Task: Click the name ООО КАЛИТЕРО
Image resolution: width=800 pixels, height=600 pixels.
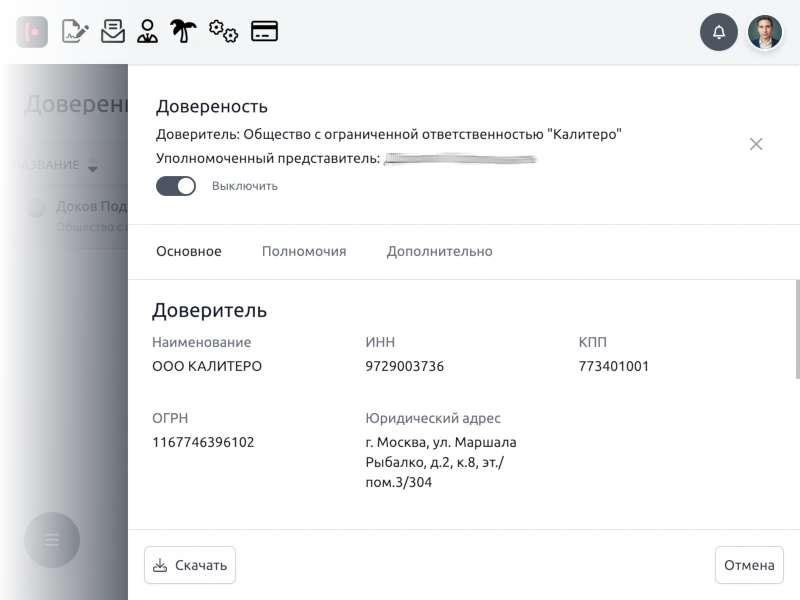Action: pyautogui.click(x=207, y=366)
